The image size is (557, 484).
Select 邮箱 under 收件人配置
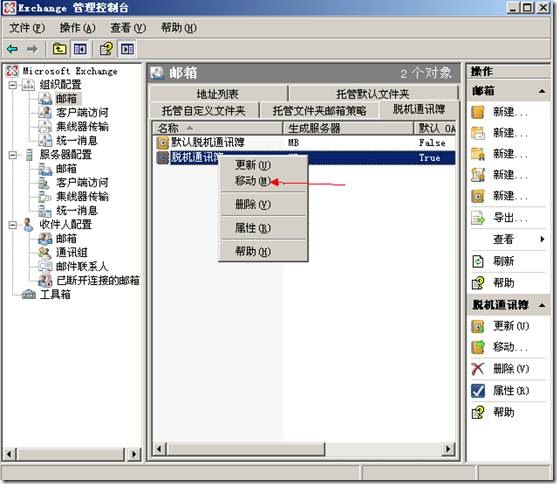pos(66,238)
